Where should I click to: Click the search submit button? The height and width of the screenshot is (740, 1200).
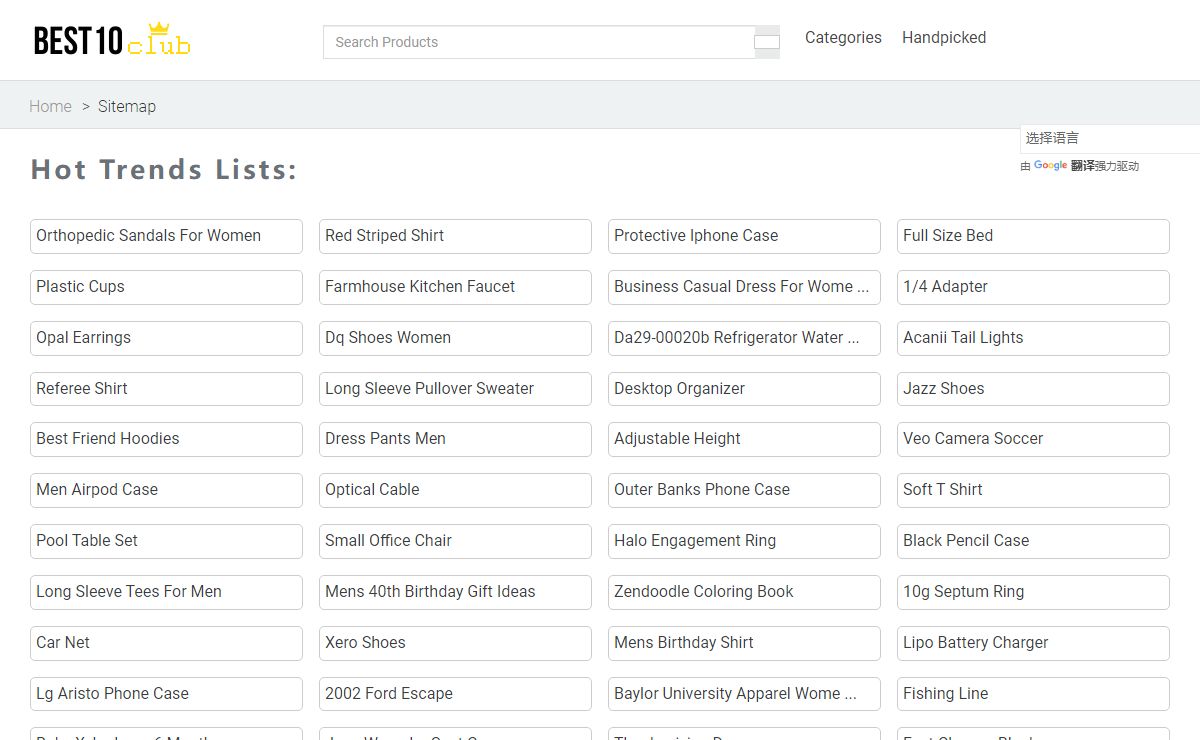767,42
